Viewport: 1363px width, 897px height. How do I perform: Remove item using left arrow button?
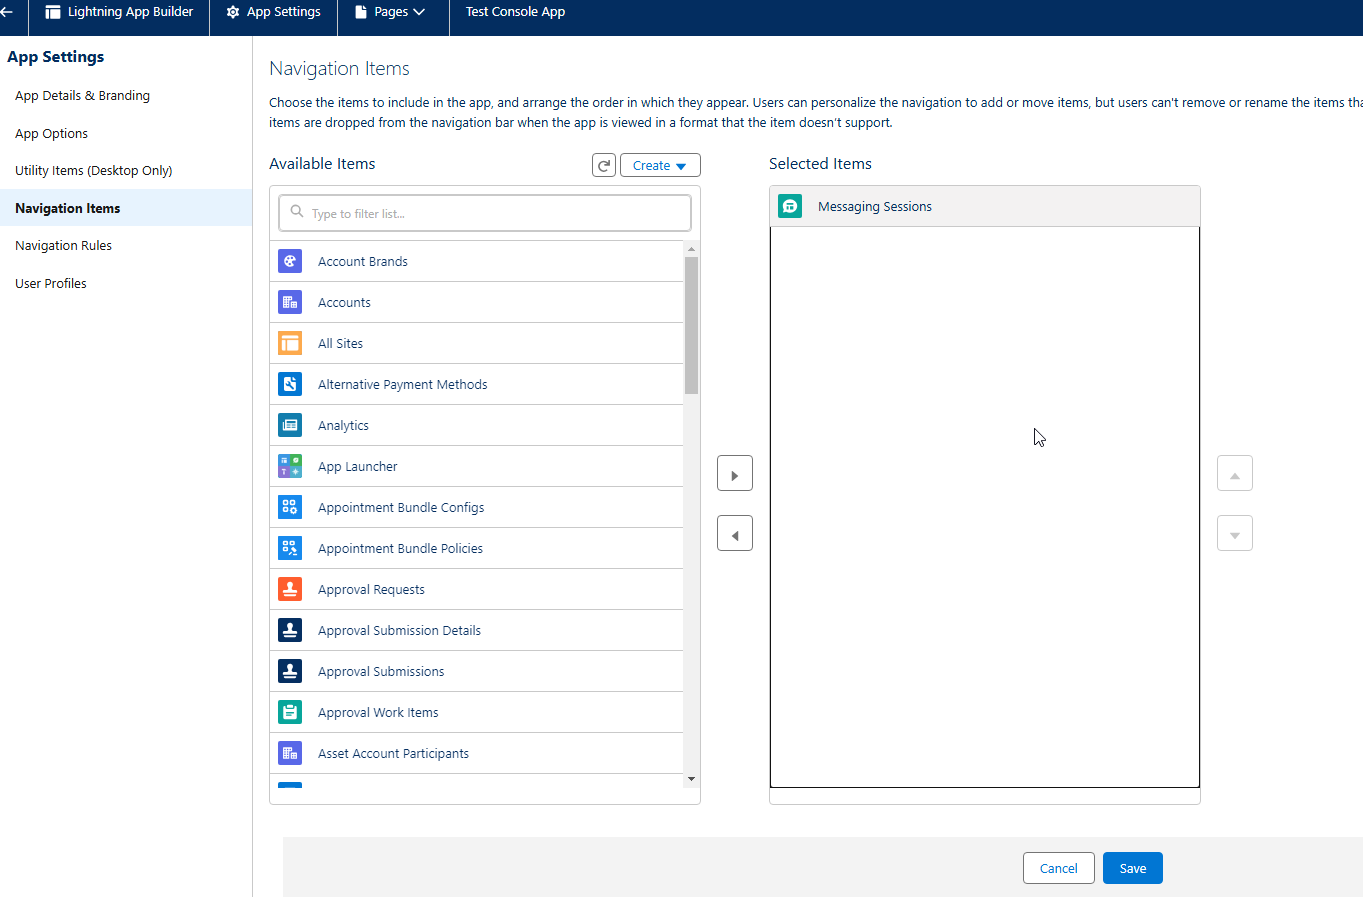click(x=735, y=534)
